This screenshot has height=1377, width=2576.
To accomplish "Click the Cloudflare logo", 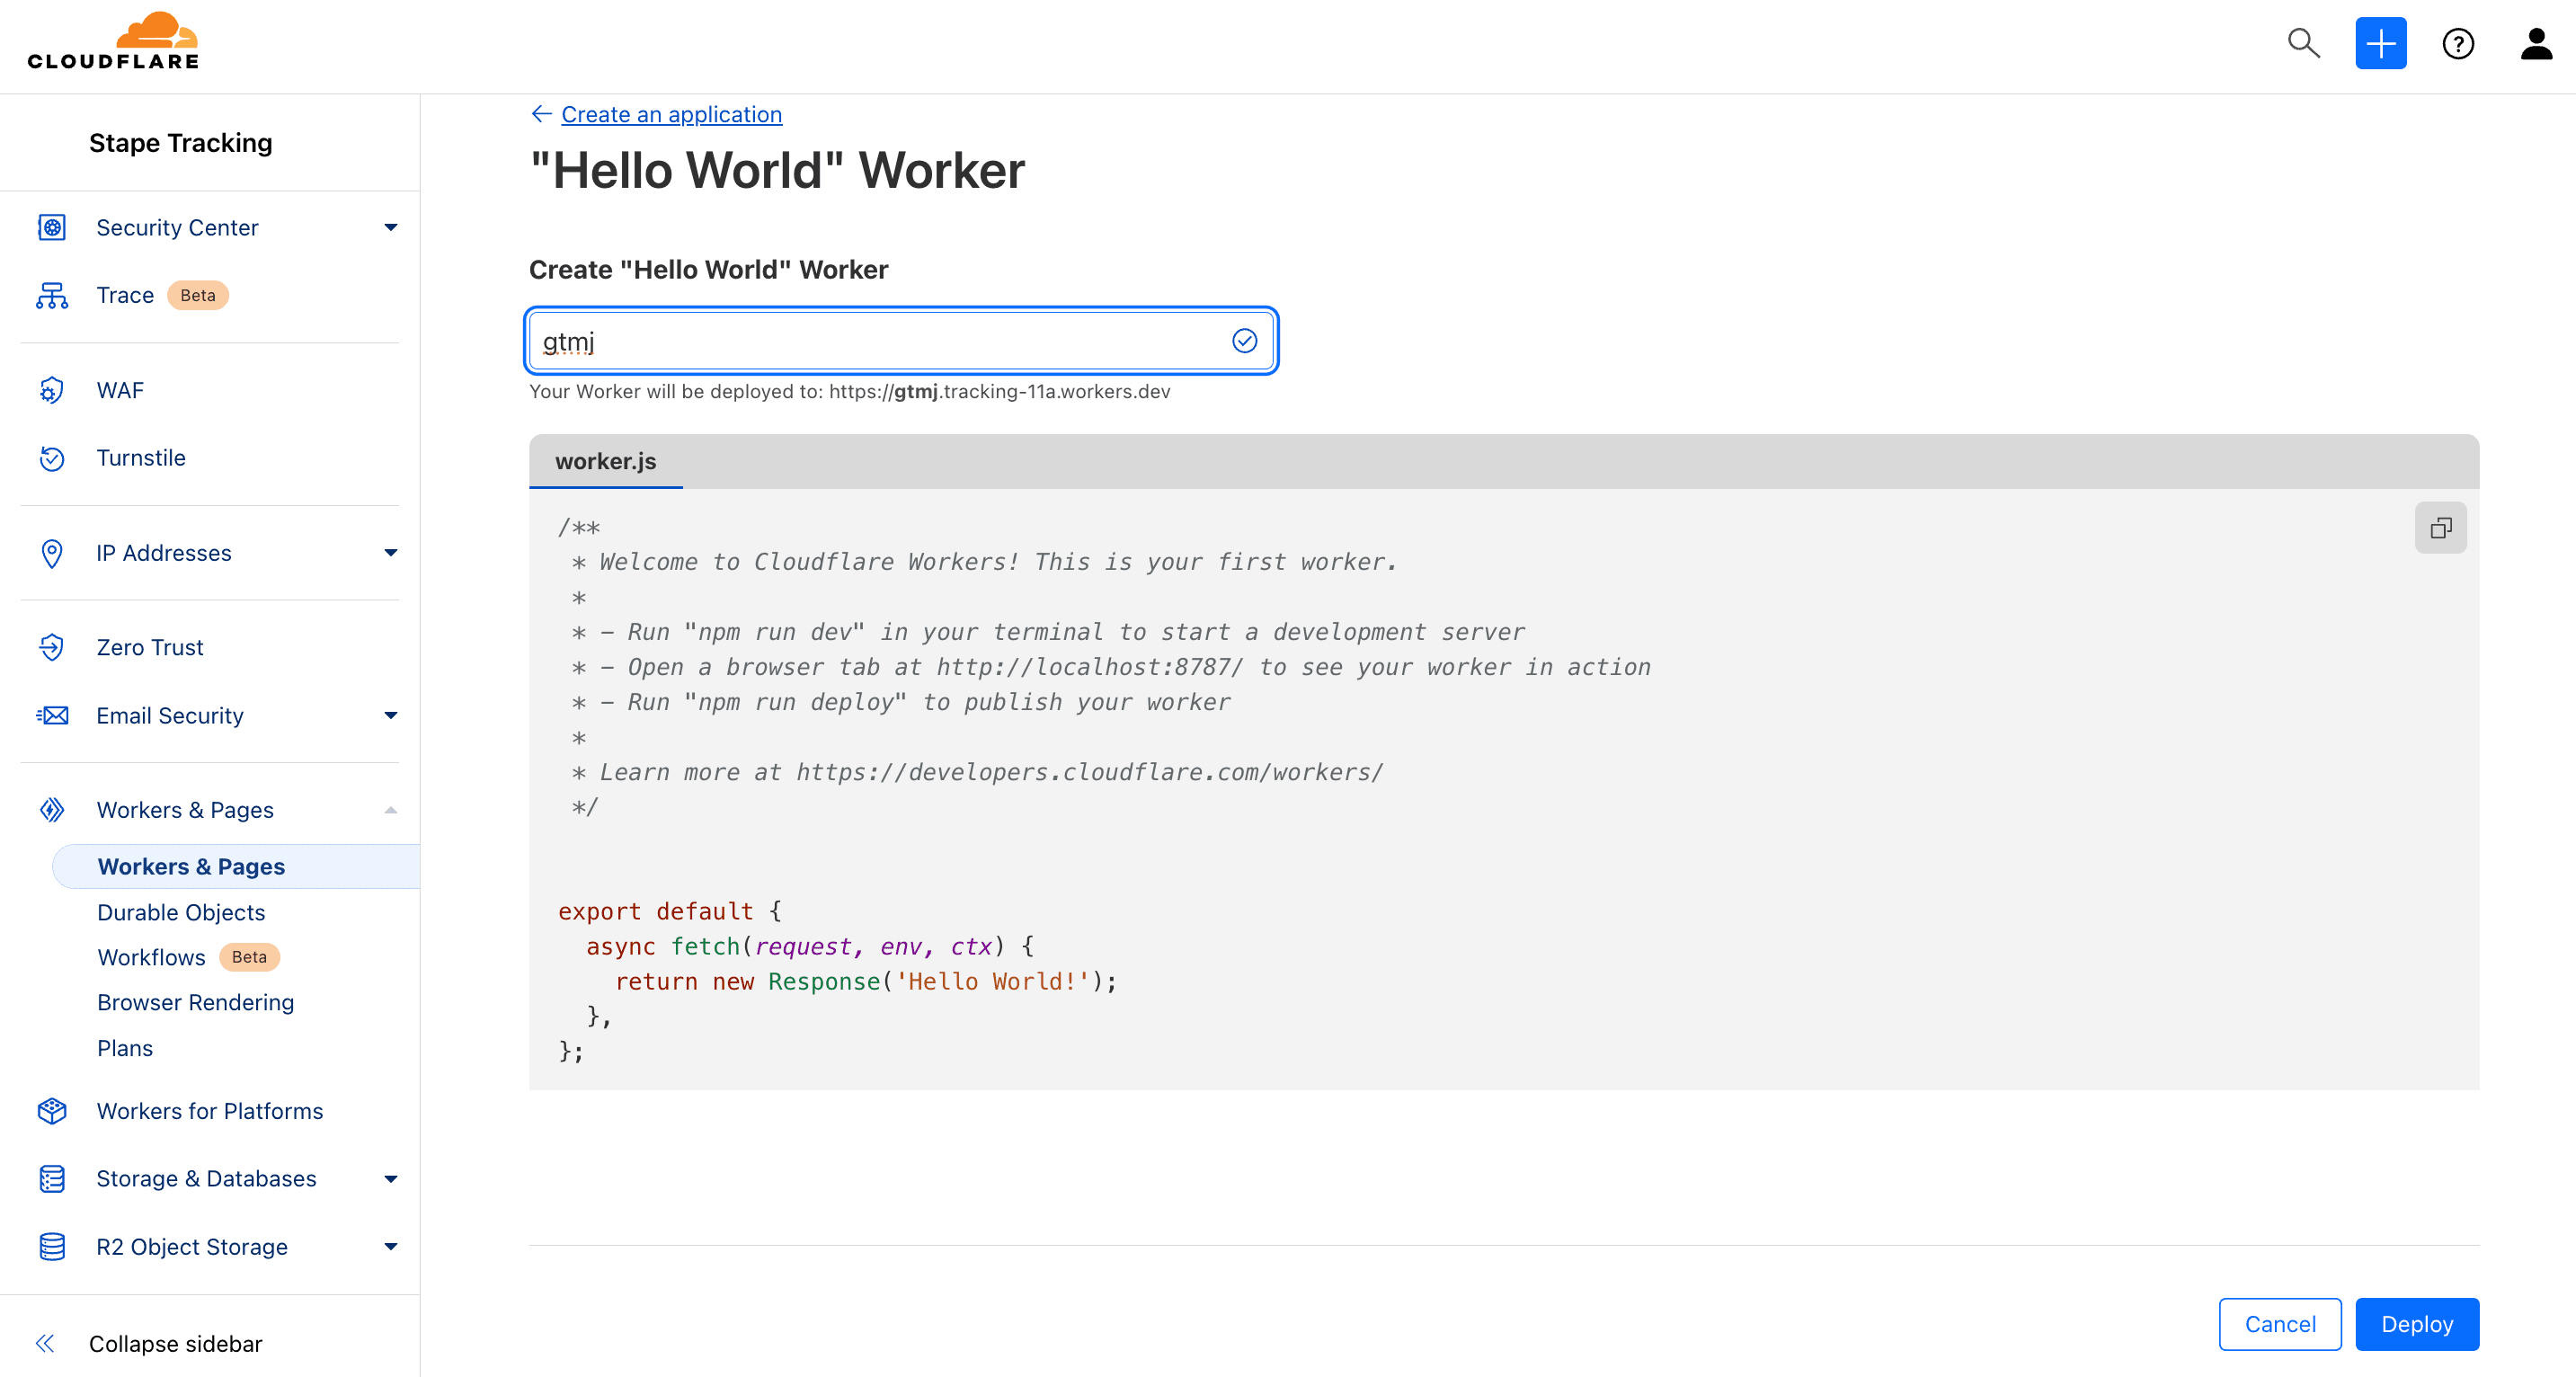I will coord(113,41).
